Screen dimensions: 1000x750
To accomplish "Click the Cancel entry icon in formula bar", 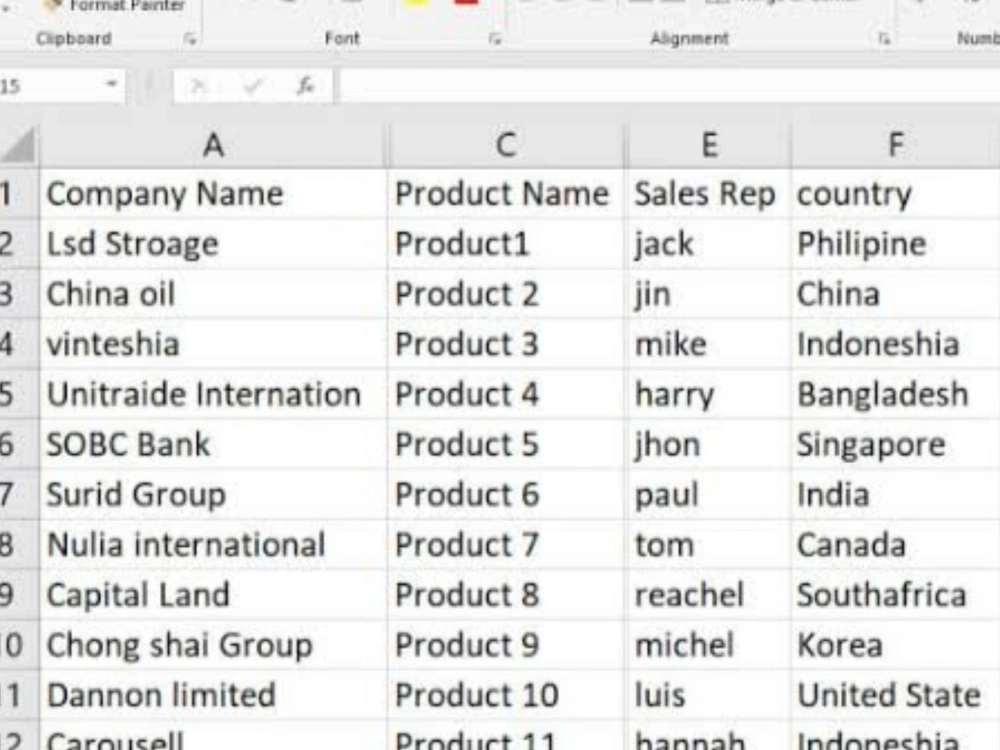I will pyautogui.click(x=198, y=85).
